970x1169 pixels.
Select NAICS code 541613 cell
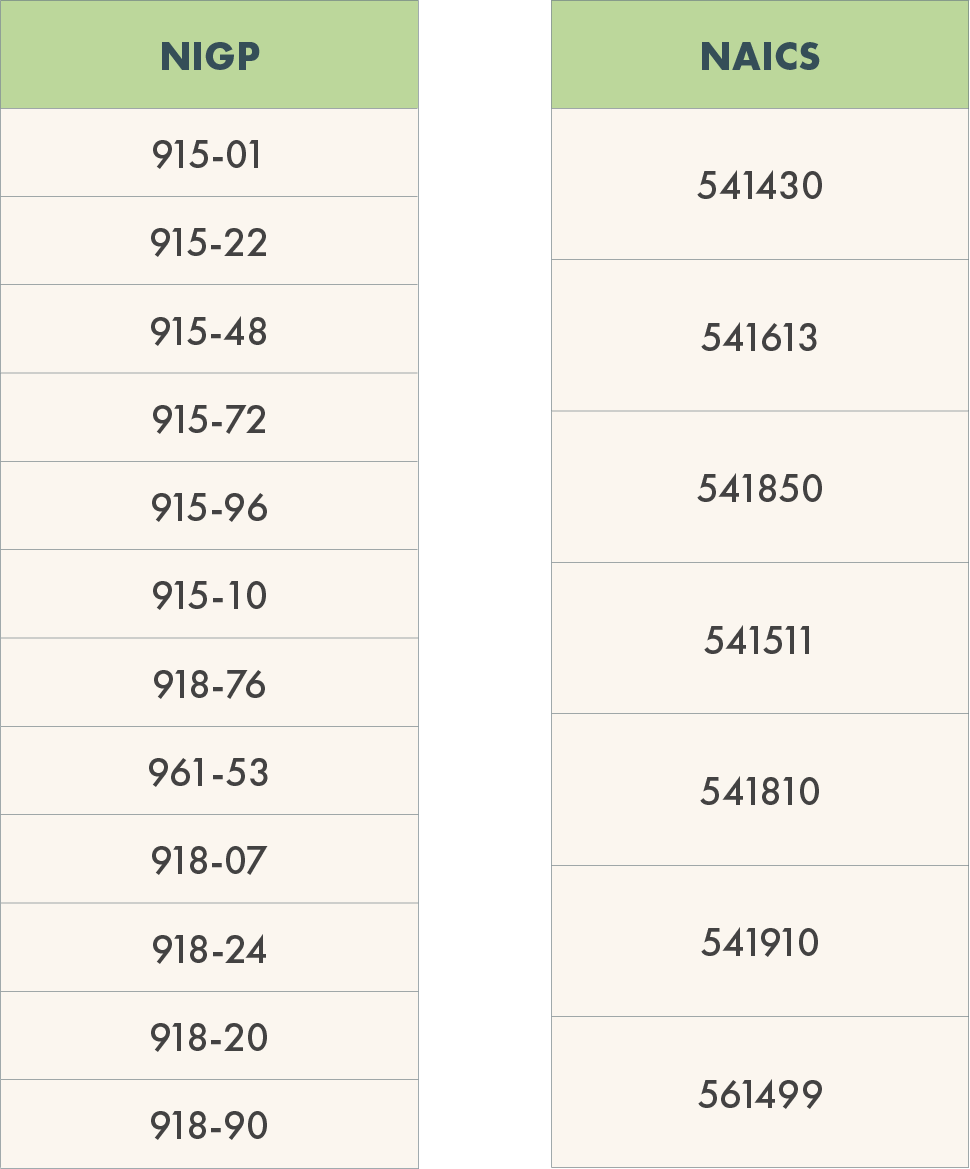coord(760,335)
